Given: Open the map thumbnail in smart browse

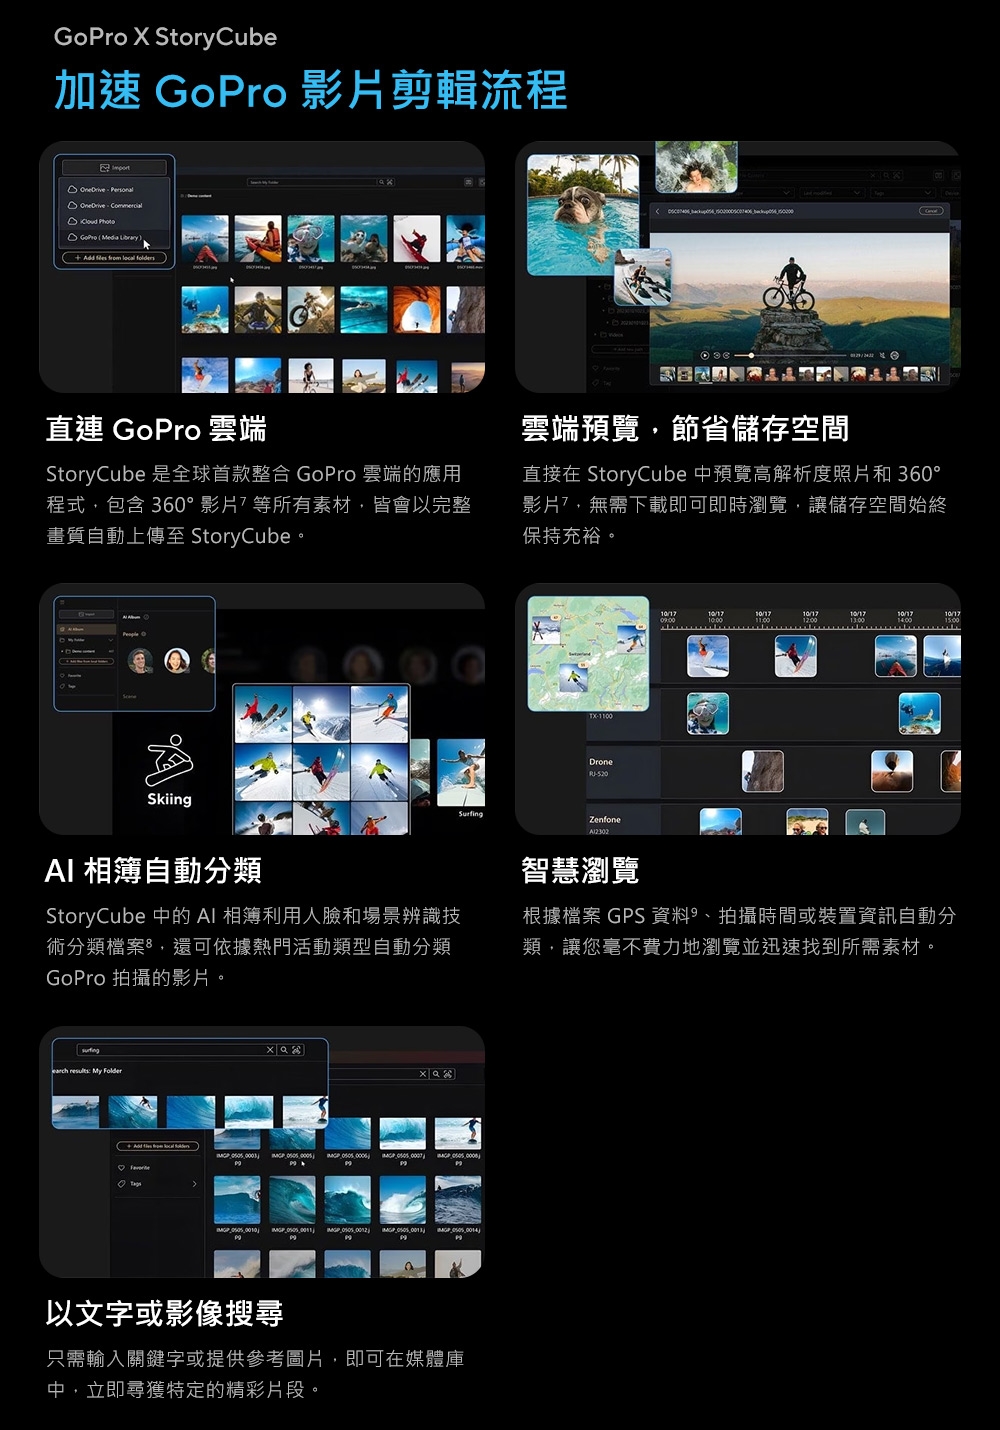Looking at the screenshot, I should click(x=588, y=652).
